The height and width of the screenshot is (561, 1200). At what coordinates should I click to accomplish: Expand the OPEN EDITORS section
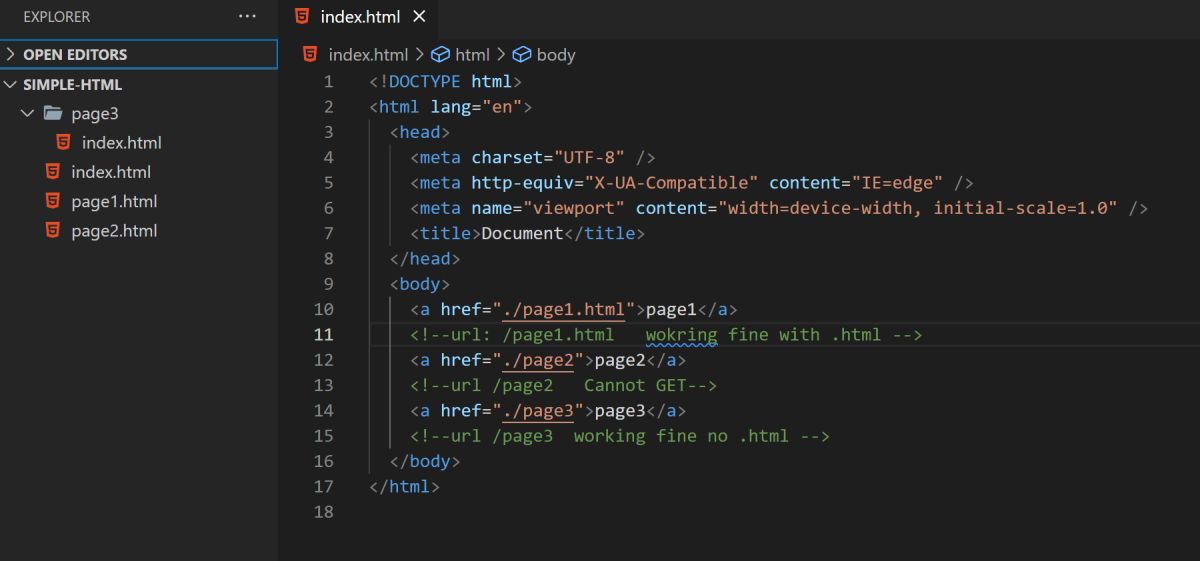click(x=139, y=54)
